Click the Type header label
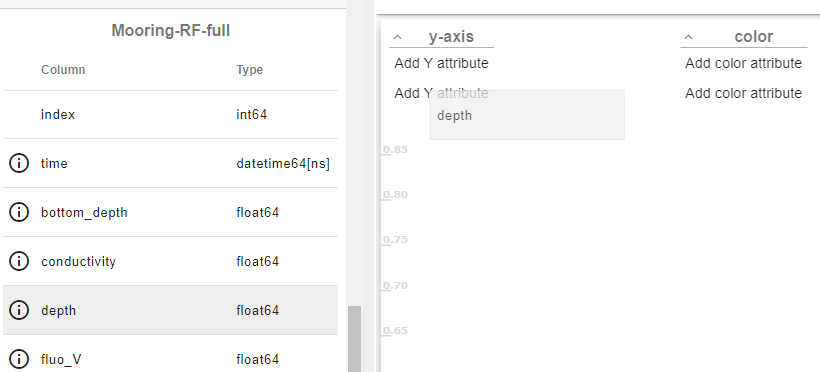This screenshot has width=820, height=372. tap(249, 70)
